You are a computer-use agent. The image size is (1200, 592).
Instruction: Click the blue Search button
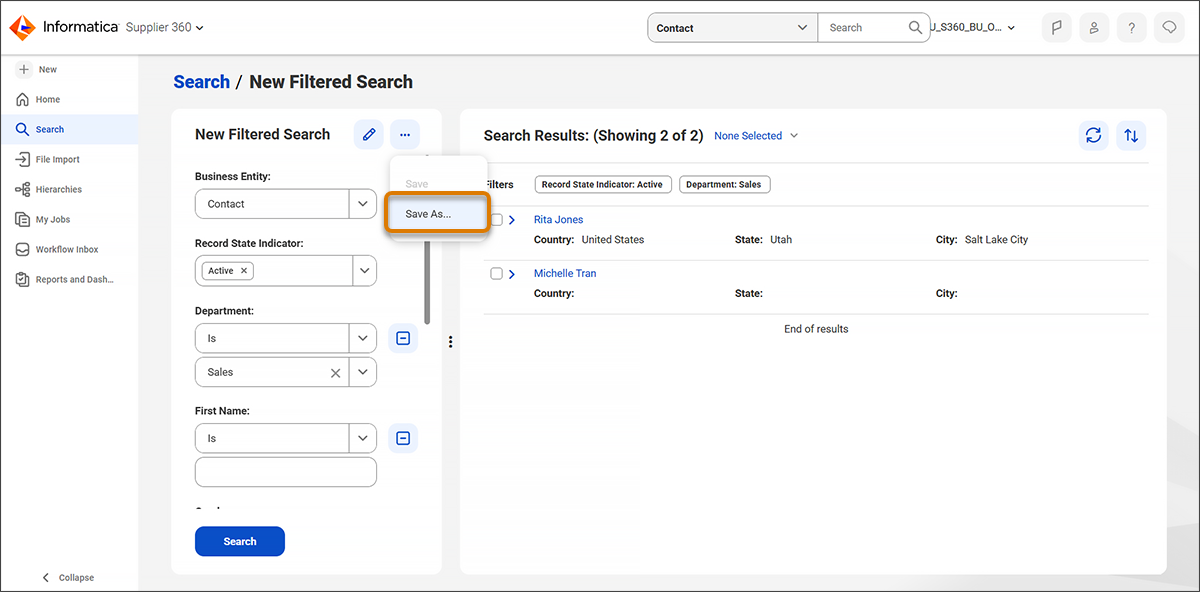point(240,541)
